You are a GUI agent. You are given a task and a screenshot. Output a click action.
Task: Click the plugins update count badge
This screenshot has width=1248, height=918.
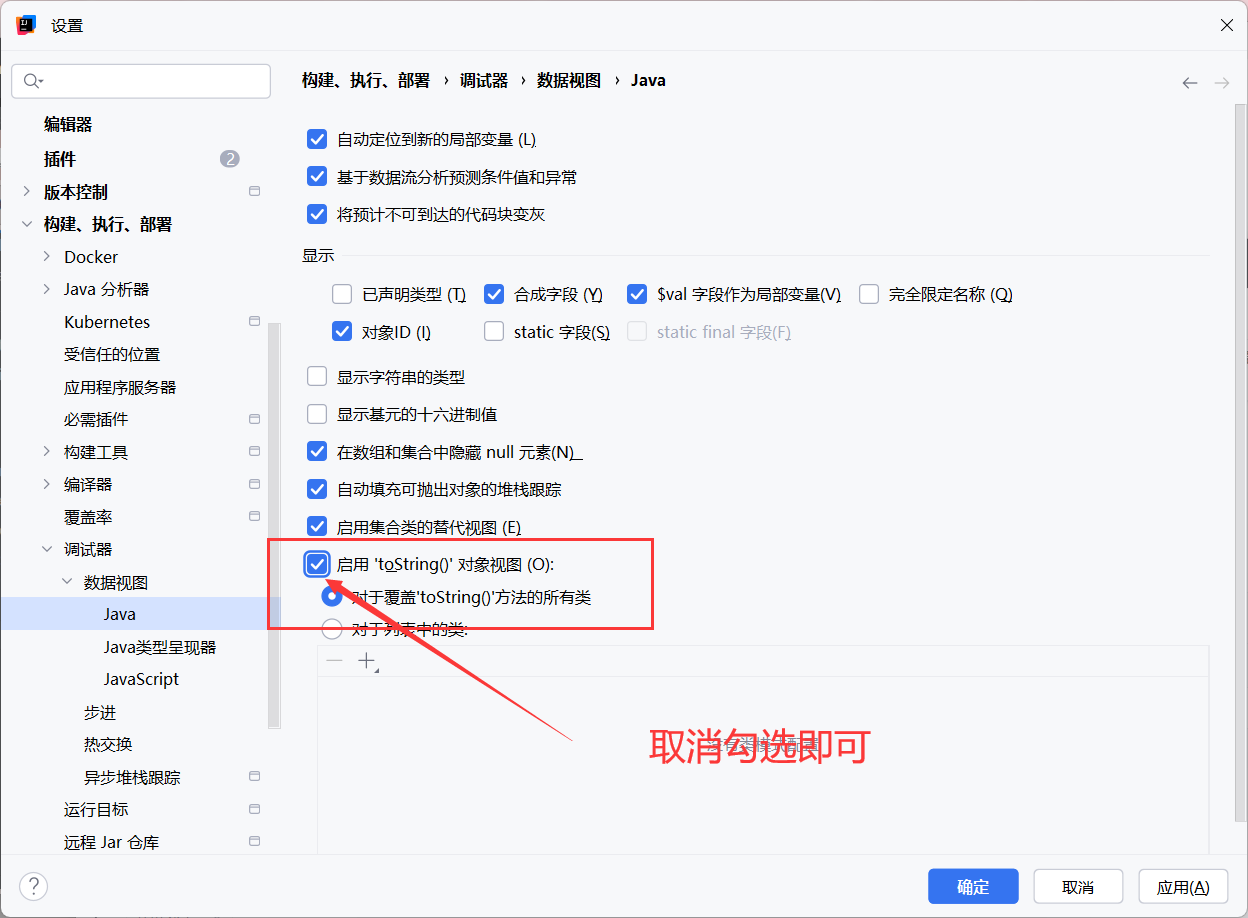click(x=230, y=159)
